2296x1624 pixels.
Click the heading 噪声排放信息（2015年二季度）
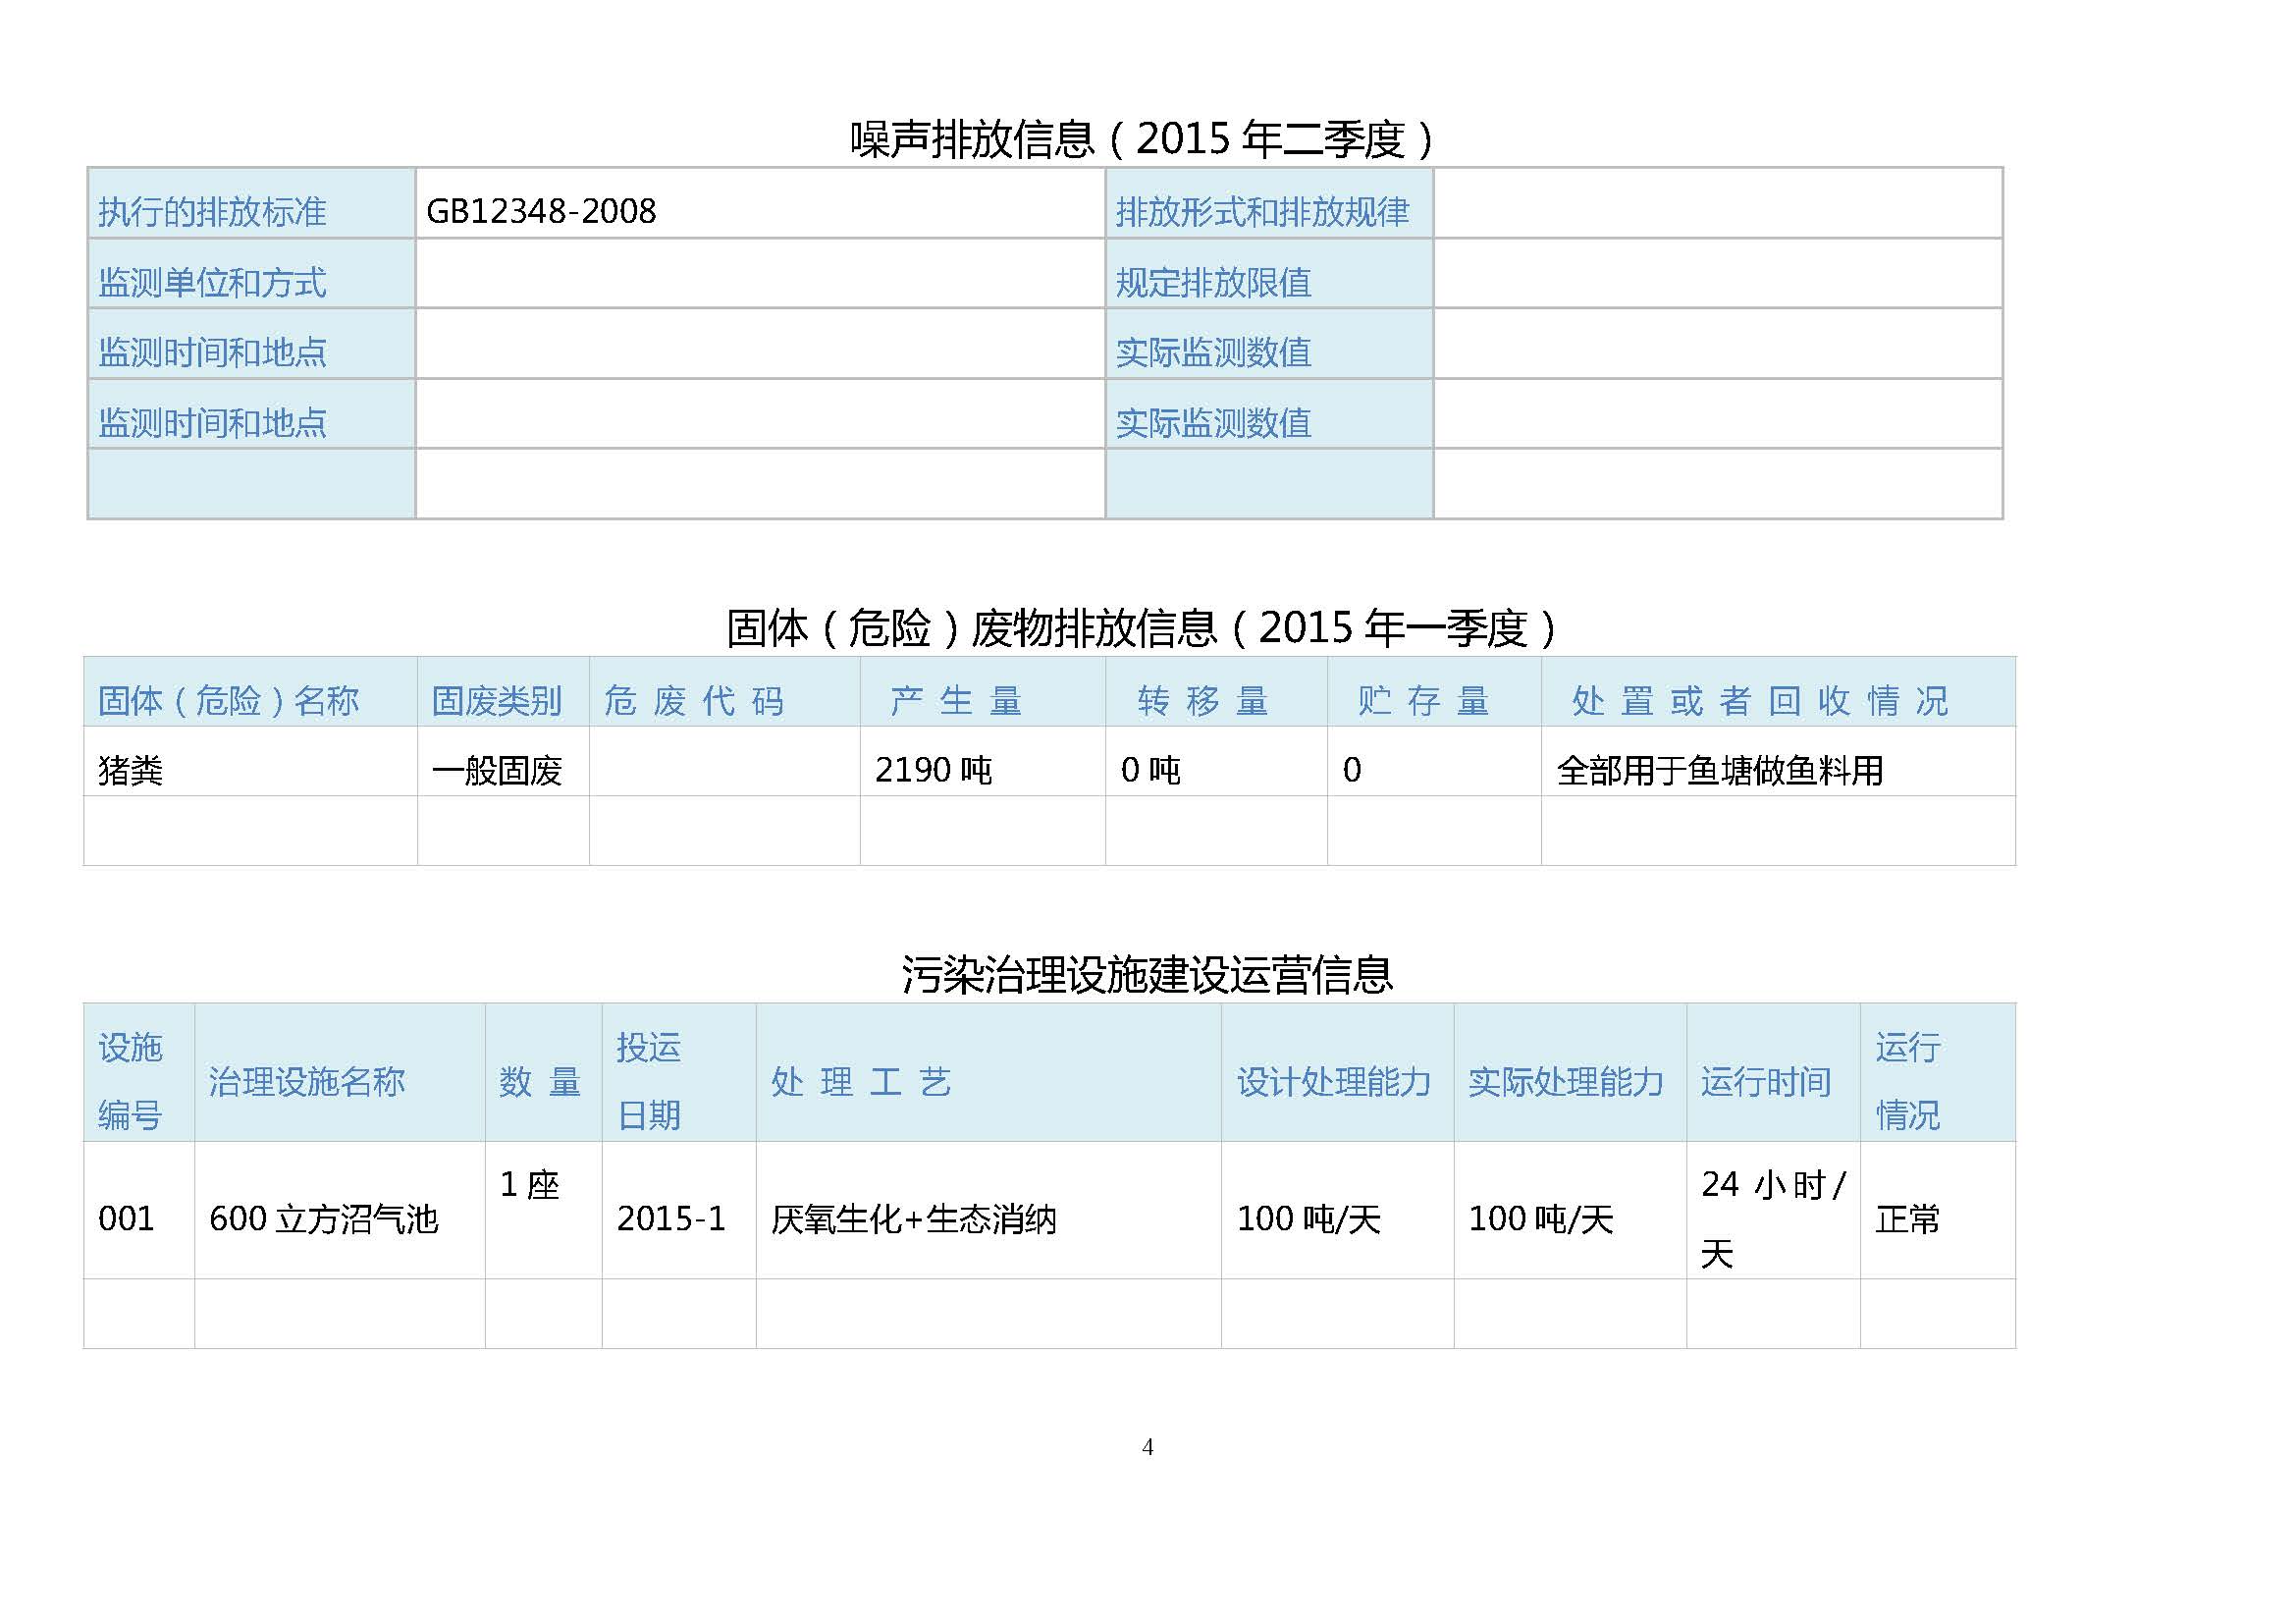(x=1144, y=138)
